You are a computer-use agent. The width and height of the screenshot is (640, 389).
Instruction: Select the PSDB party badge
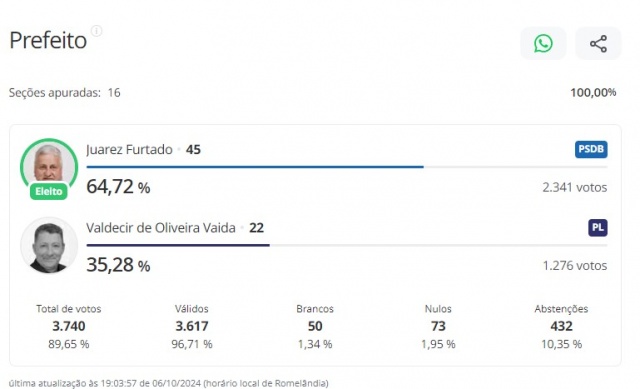click(x=591, y=149)
